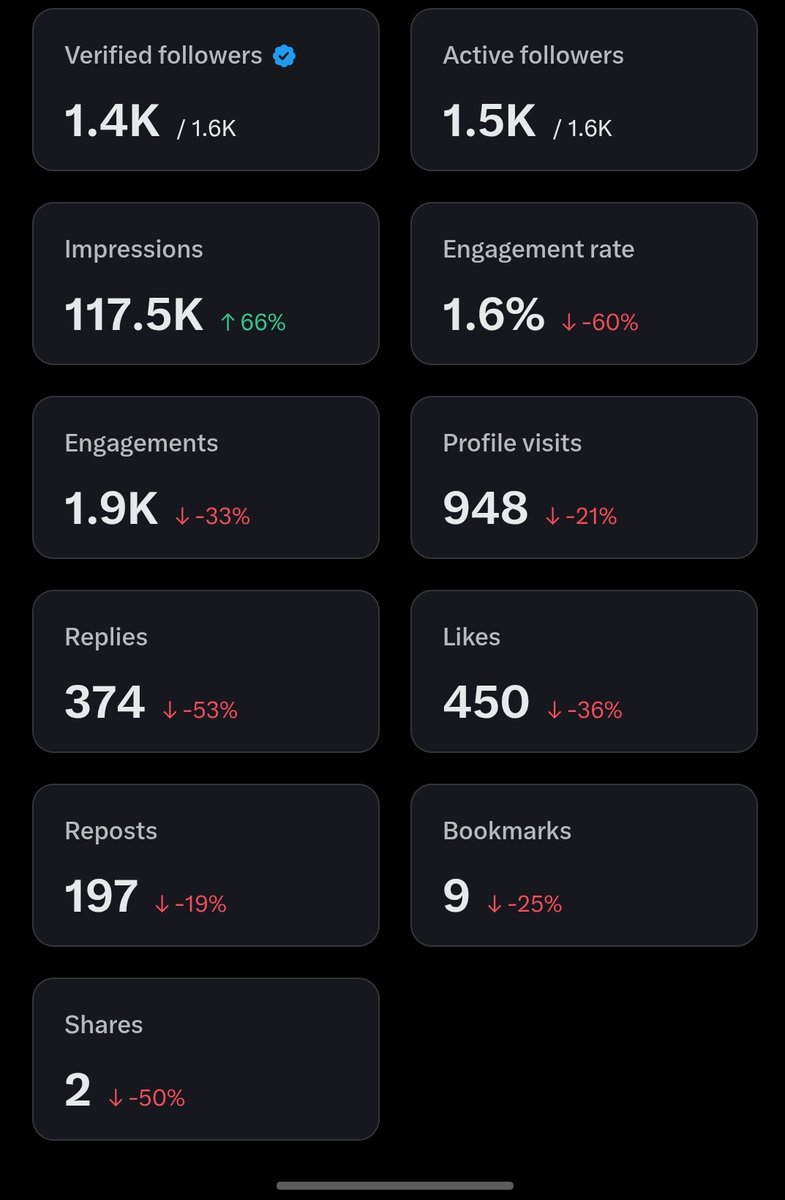Open the Likes metric card
785x1200 pixels.
click(584, 672)
